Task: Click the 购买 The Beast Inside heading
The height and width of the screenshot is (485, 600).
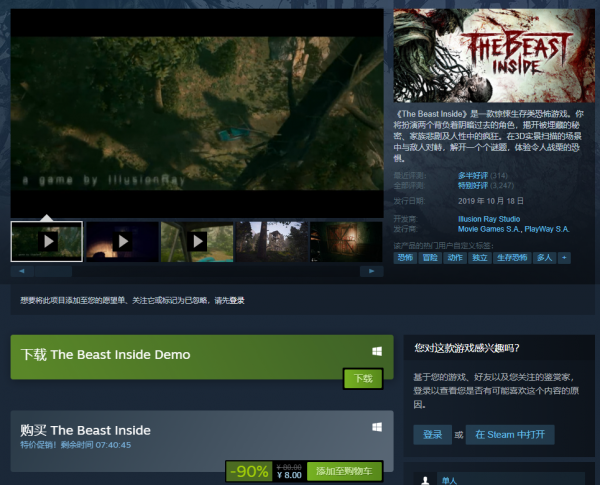Action: tap(85, 430)
